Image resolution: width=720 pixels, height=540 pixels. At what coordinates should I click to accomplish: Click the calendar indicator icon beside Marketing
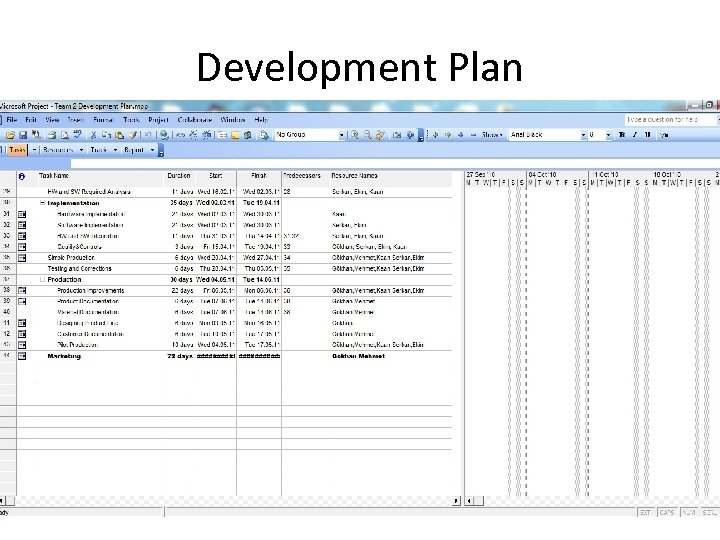click(22, 356)
